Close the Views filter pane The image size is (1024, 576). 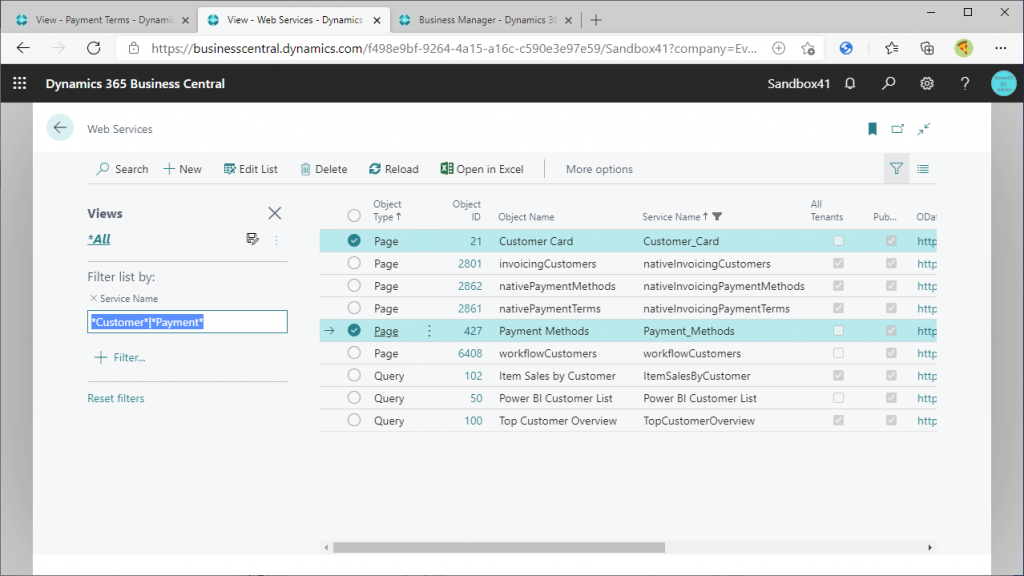pyautogui.click(x=275, y=213)
